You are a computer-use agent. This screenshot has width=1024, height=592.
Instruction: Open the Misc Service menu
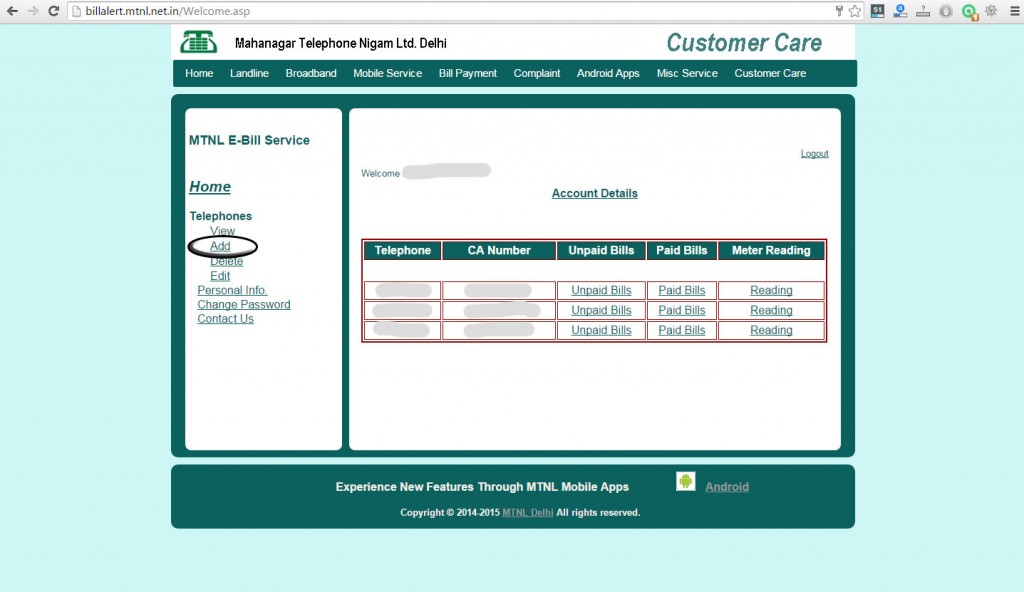(687, 73)
